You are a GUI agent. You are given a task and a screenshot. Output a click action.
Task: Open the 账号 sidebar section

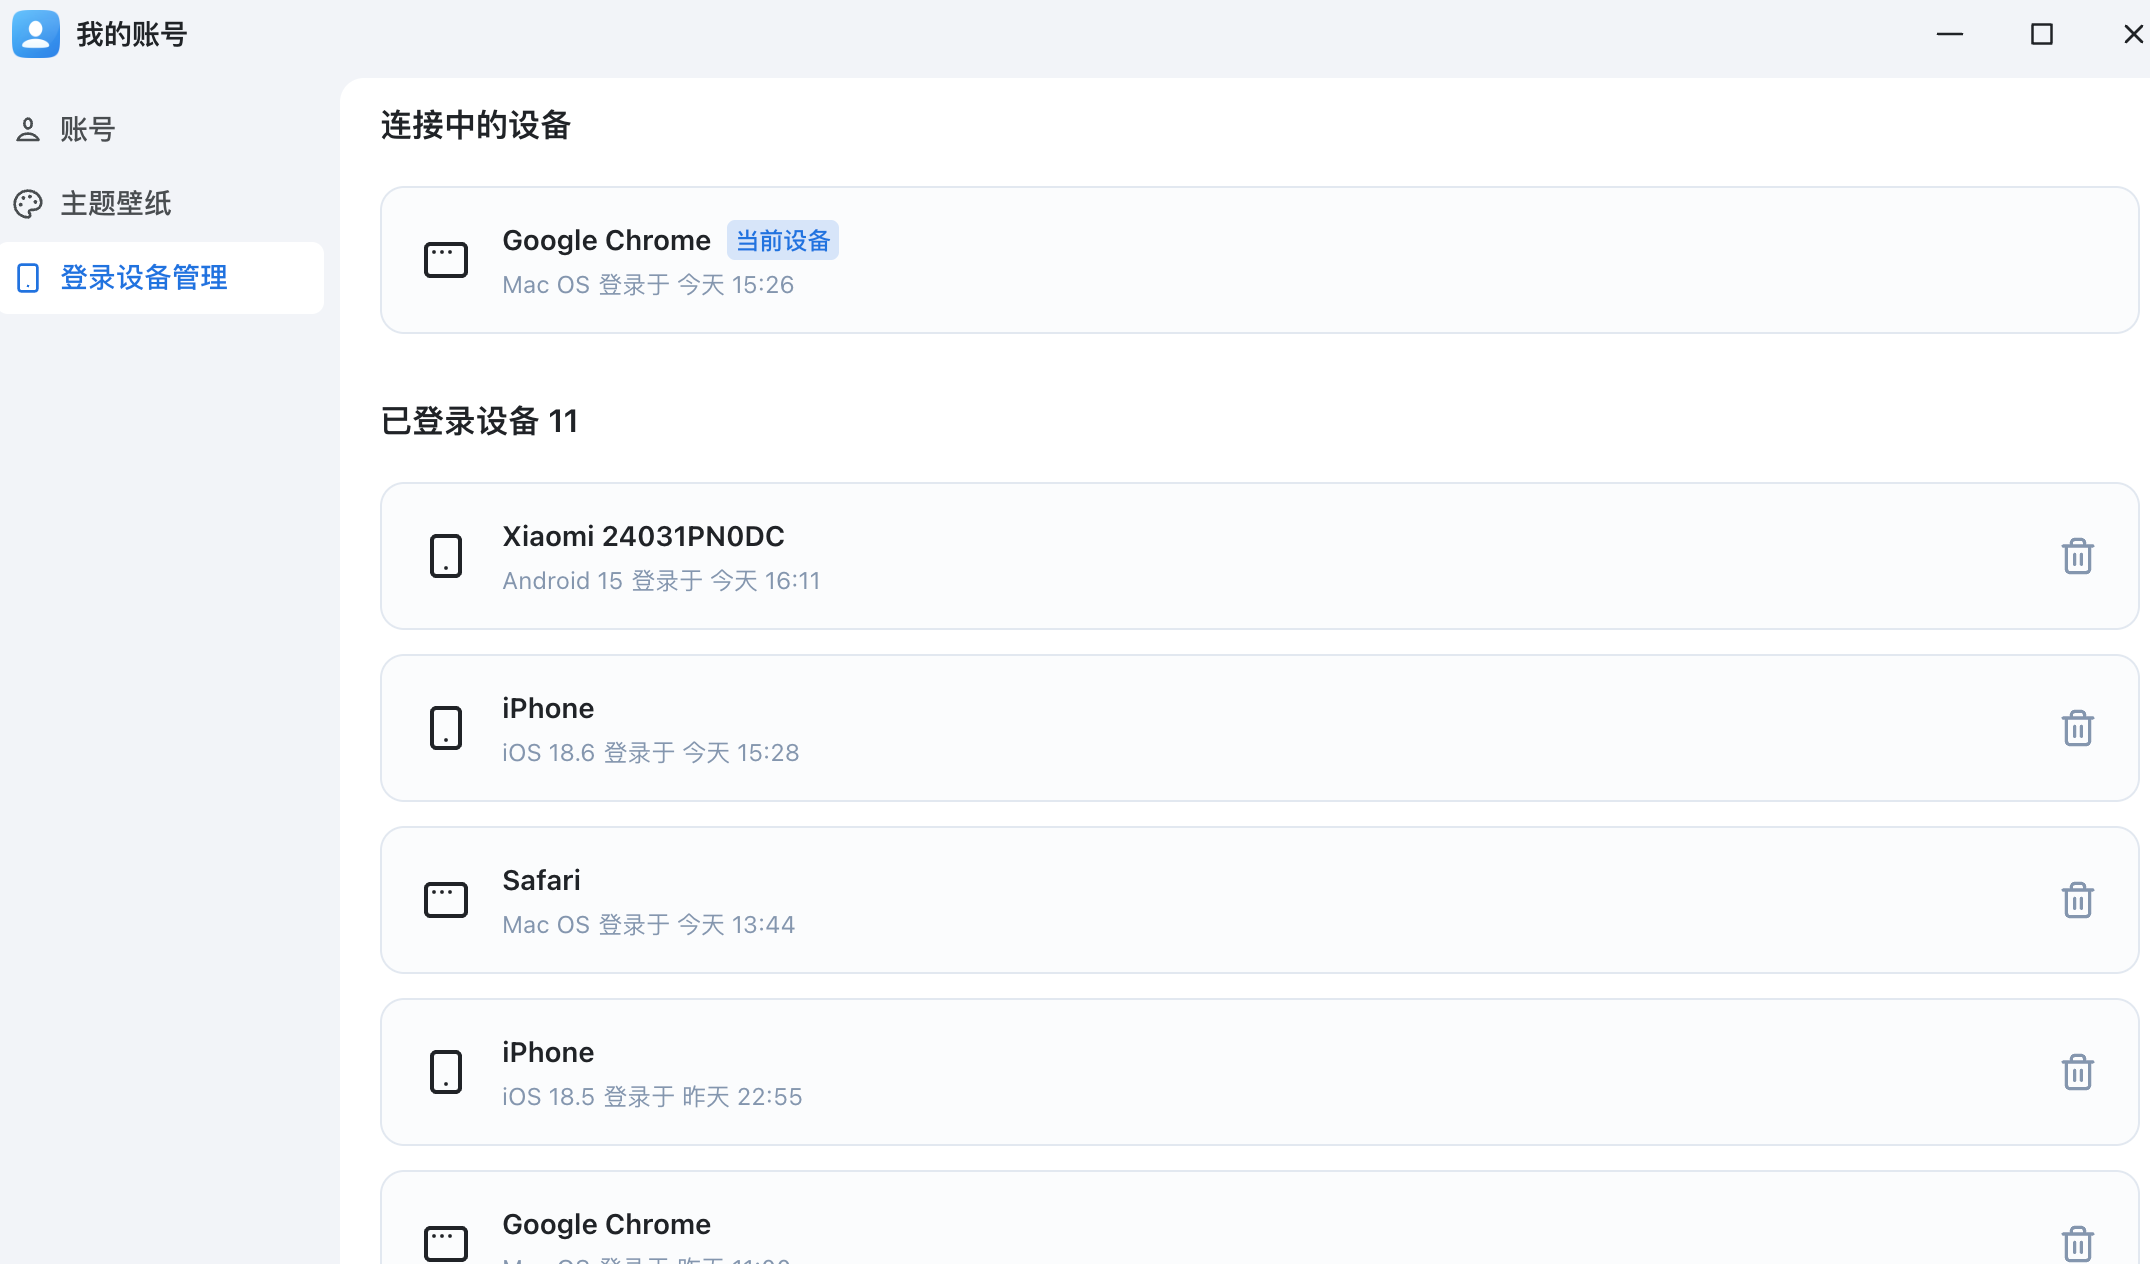(x=88, y=129)
